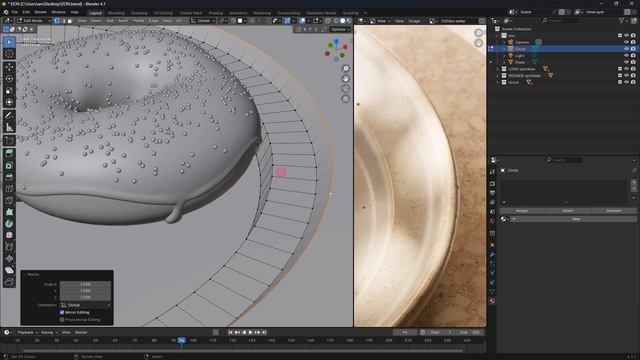Click the Scale Y value field
Screen dimensions: 640x360
(85, 291)
